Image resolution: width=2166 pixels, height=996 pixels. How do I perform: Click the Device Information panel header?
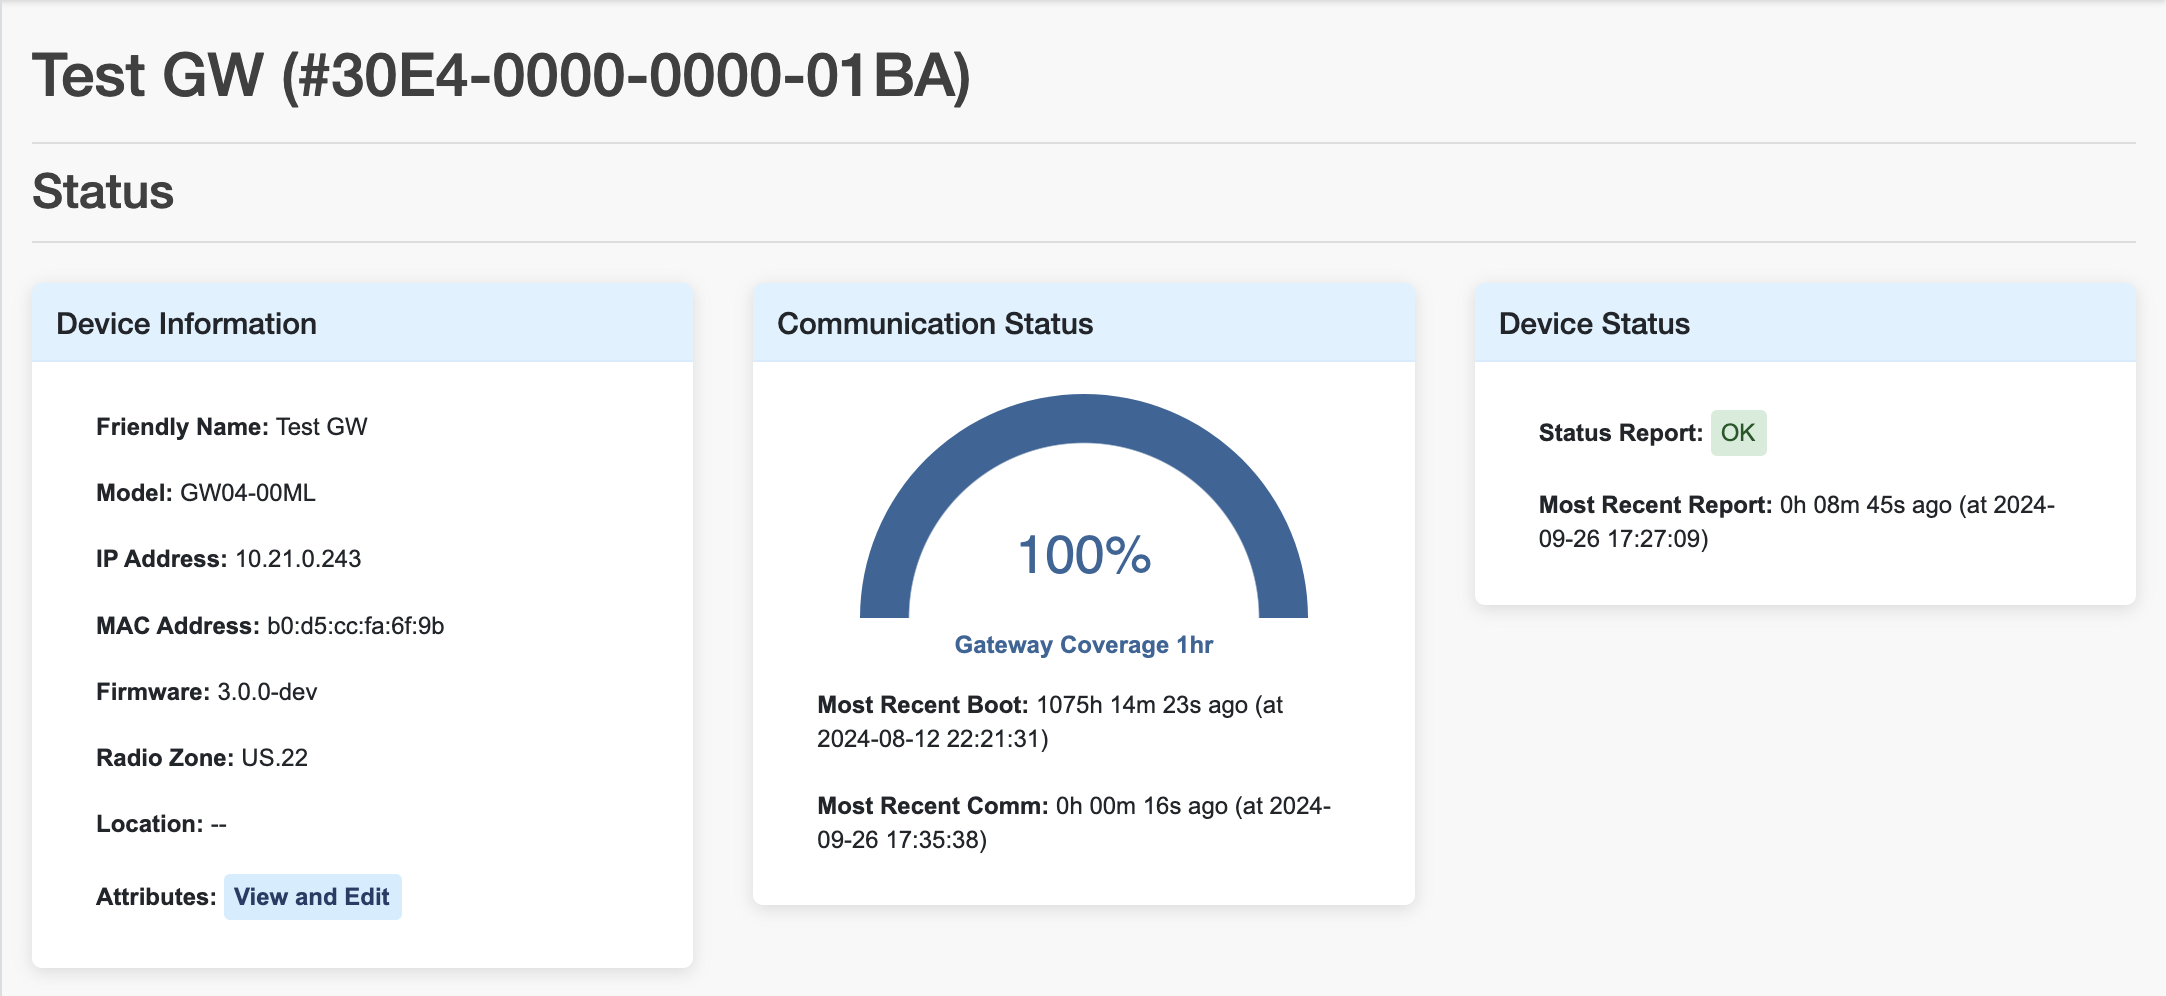pos(186,323)
